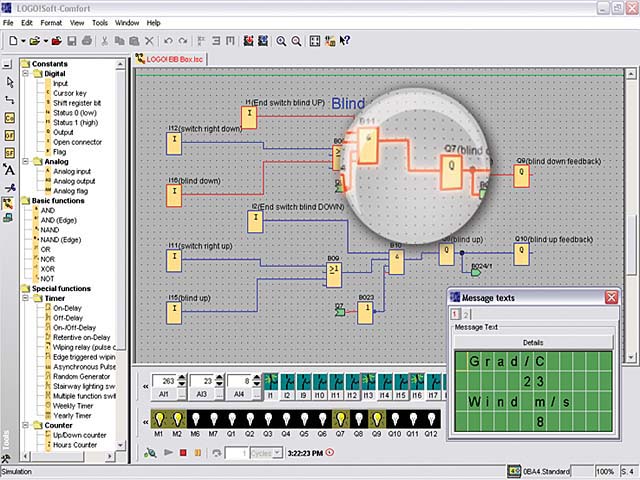
Task: Open the Tools menu
Action: click(100, 22)
